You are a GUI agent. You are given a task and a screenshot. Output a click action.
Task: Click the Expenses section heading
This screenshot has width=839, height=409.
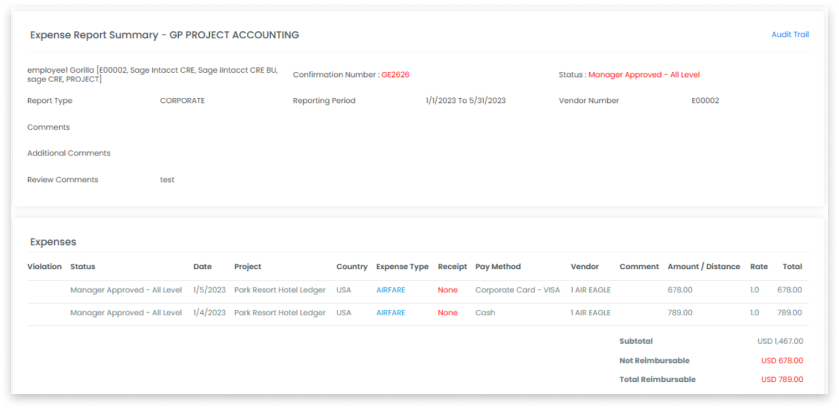pyautogui.click(x=53, y=242)
